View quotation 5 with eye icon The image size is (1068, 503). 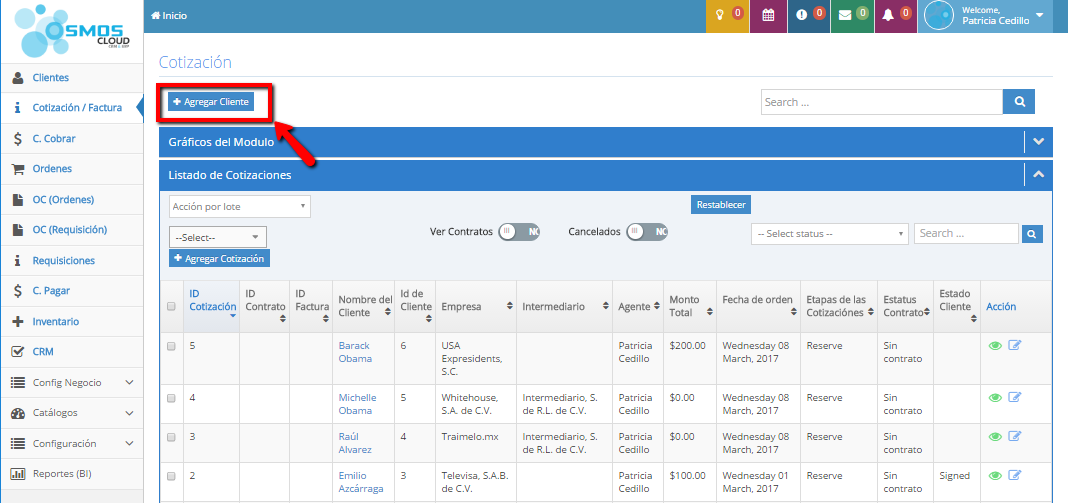pos(995,346)
